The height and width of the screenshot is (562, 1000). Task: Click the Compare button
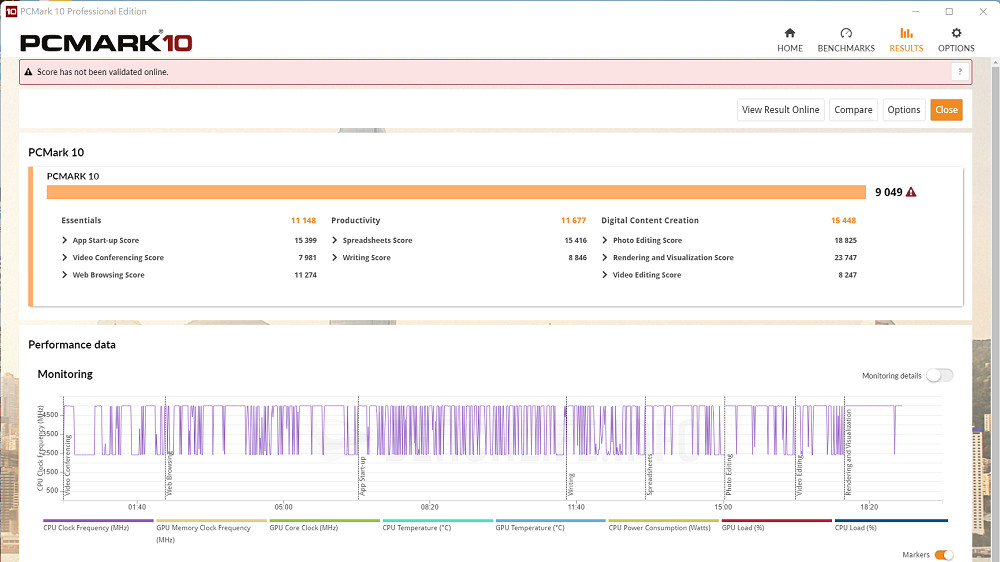pos(853,110)
